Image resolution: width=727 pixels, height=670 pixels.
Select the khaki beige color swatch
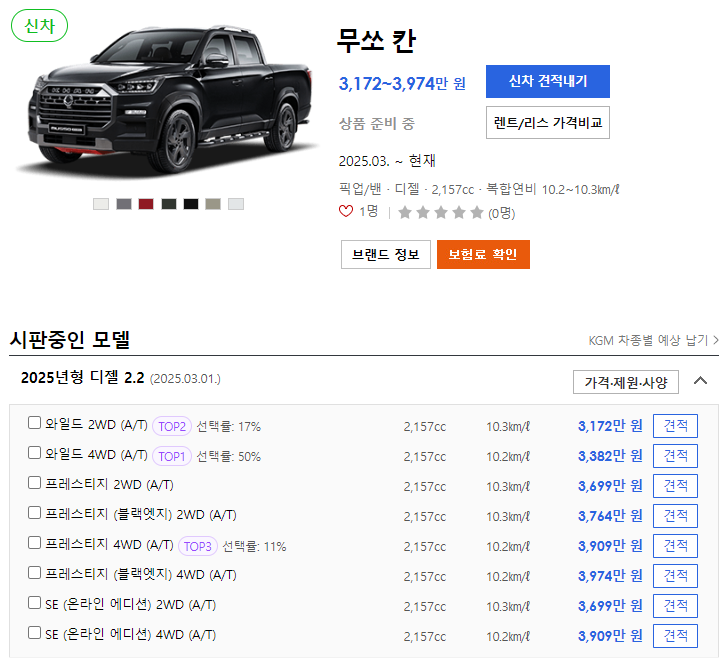tap(213, 204)
